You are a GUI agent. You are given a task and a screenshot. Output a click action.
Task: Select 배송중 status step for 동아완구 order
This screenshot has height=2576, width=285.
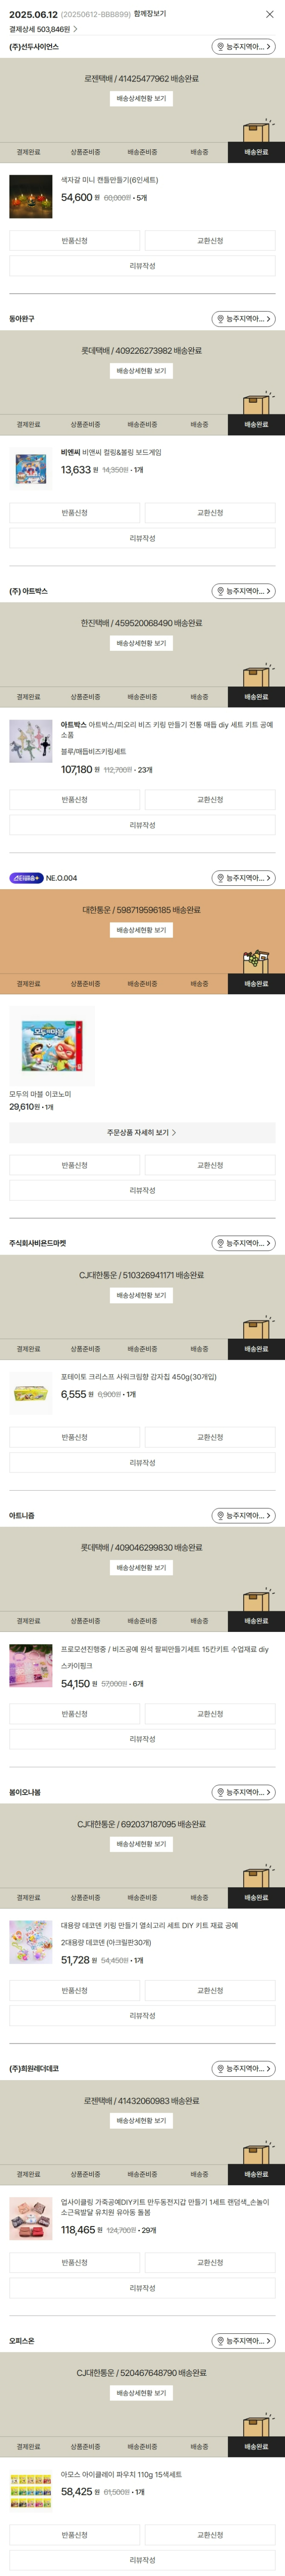199,424
